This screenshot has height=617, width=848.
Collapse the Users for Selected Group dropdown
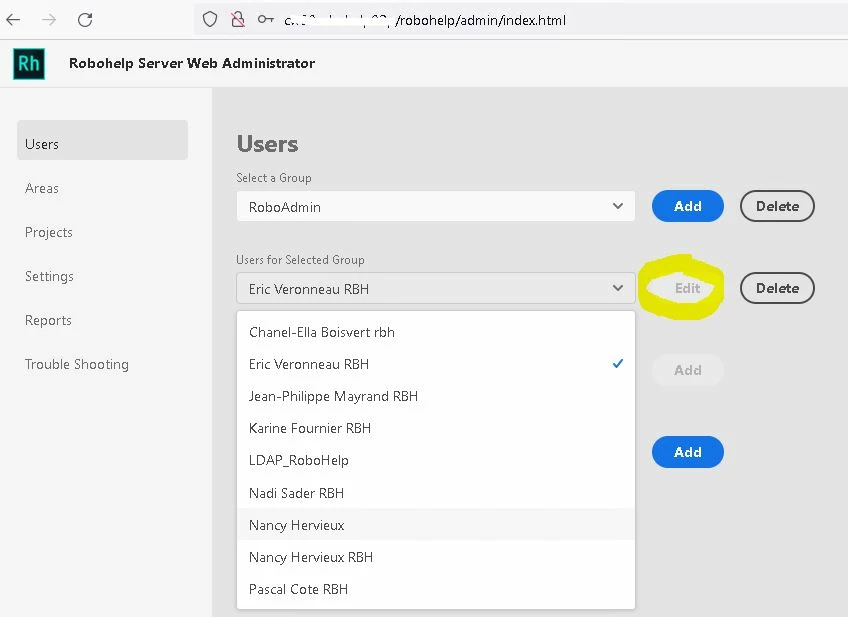pyautogui.click(x=436, y=288)
